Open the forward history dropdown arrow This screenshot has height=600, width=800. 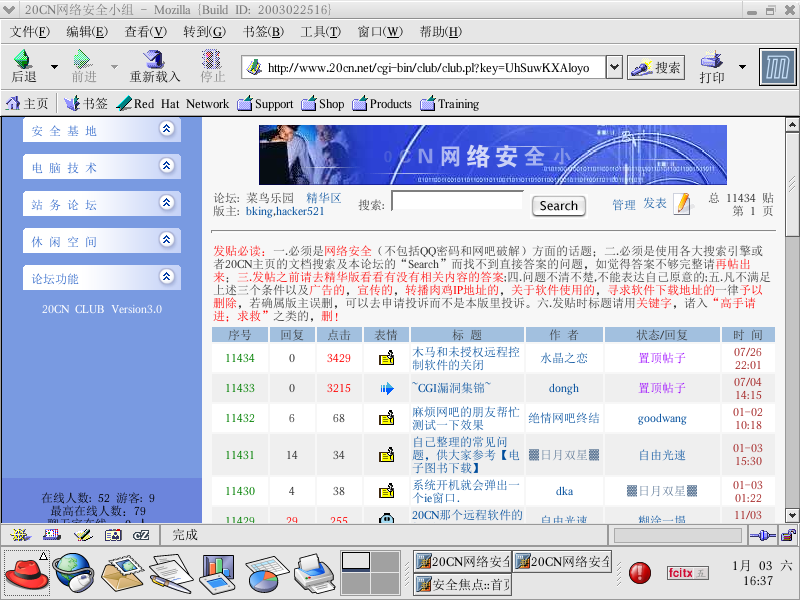(114, 67)
